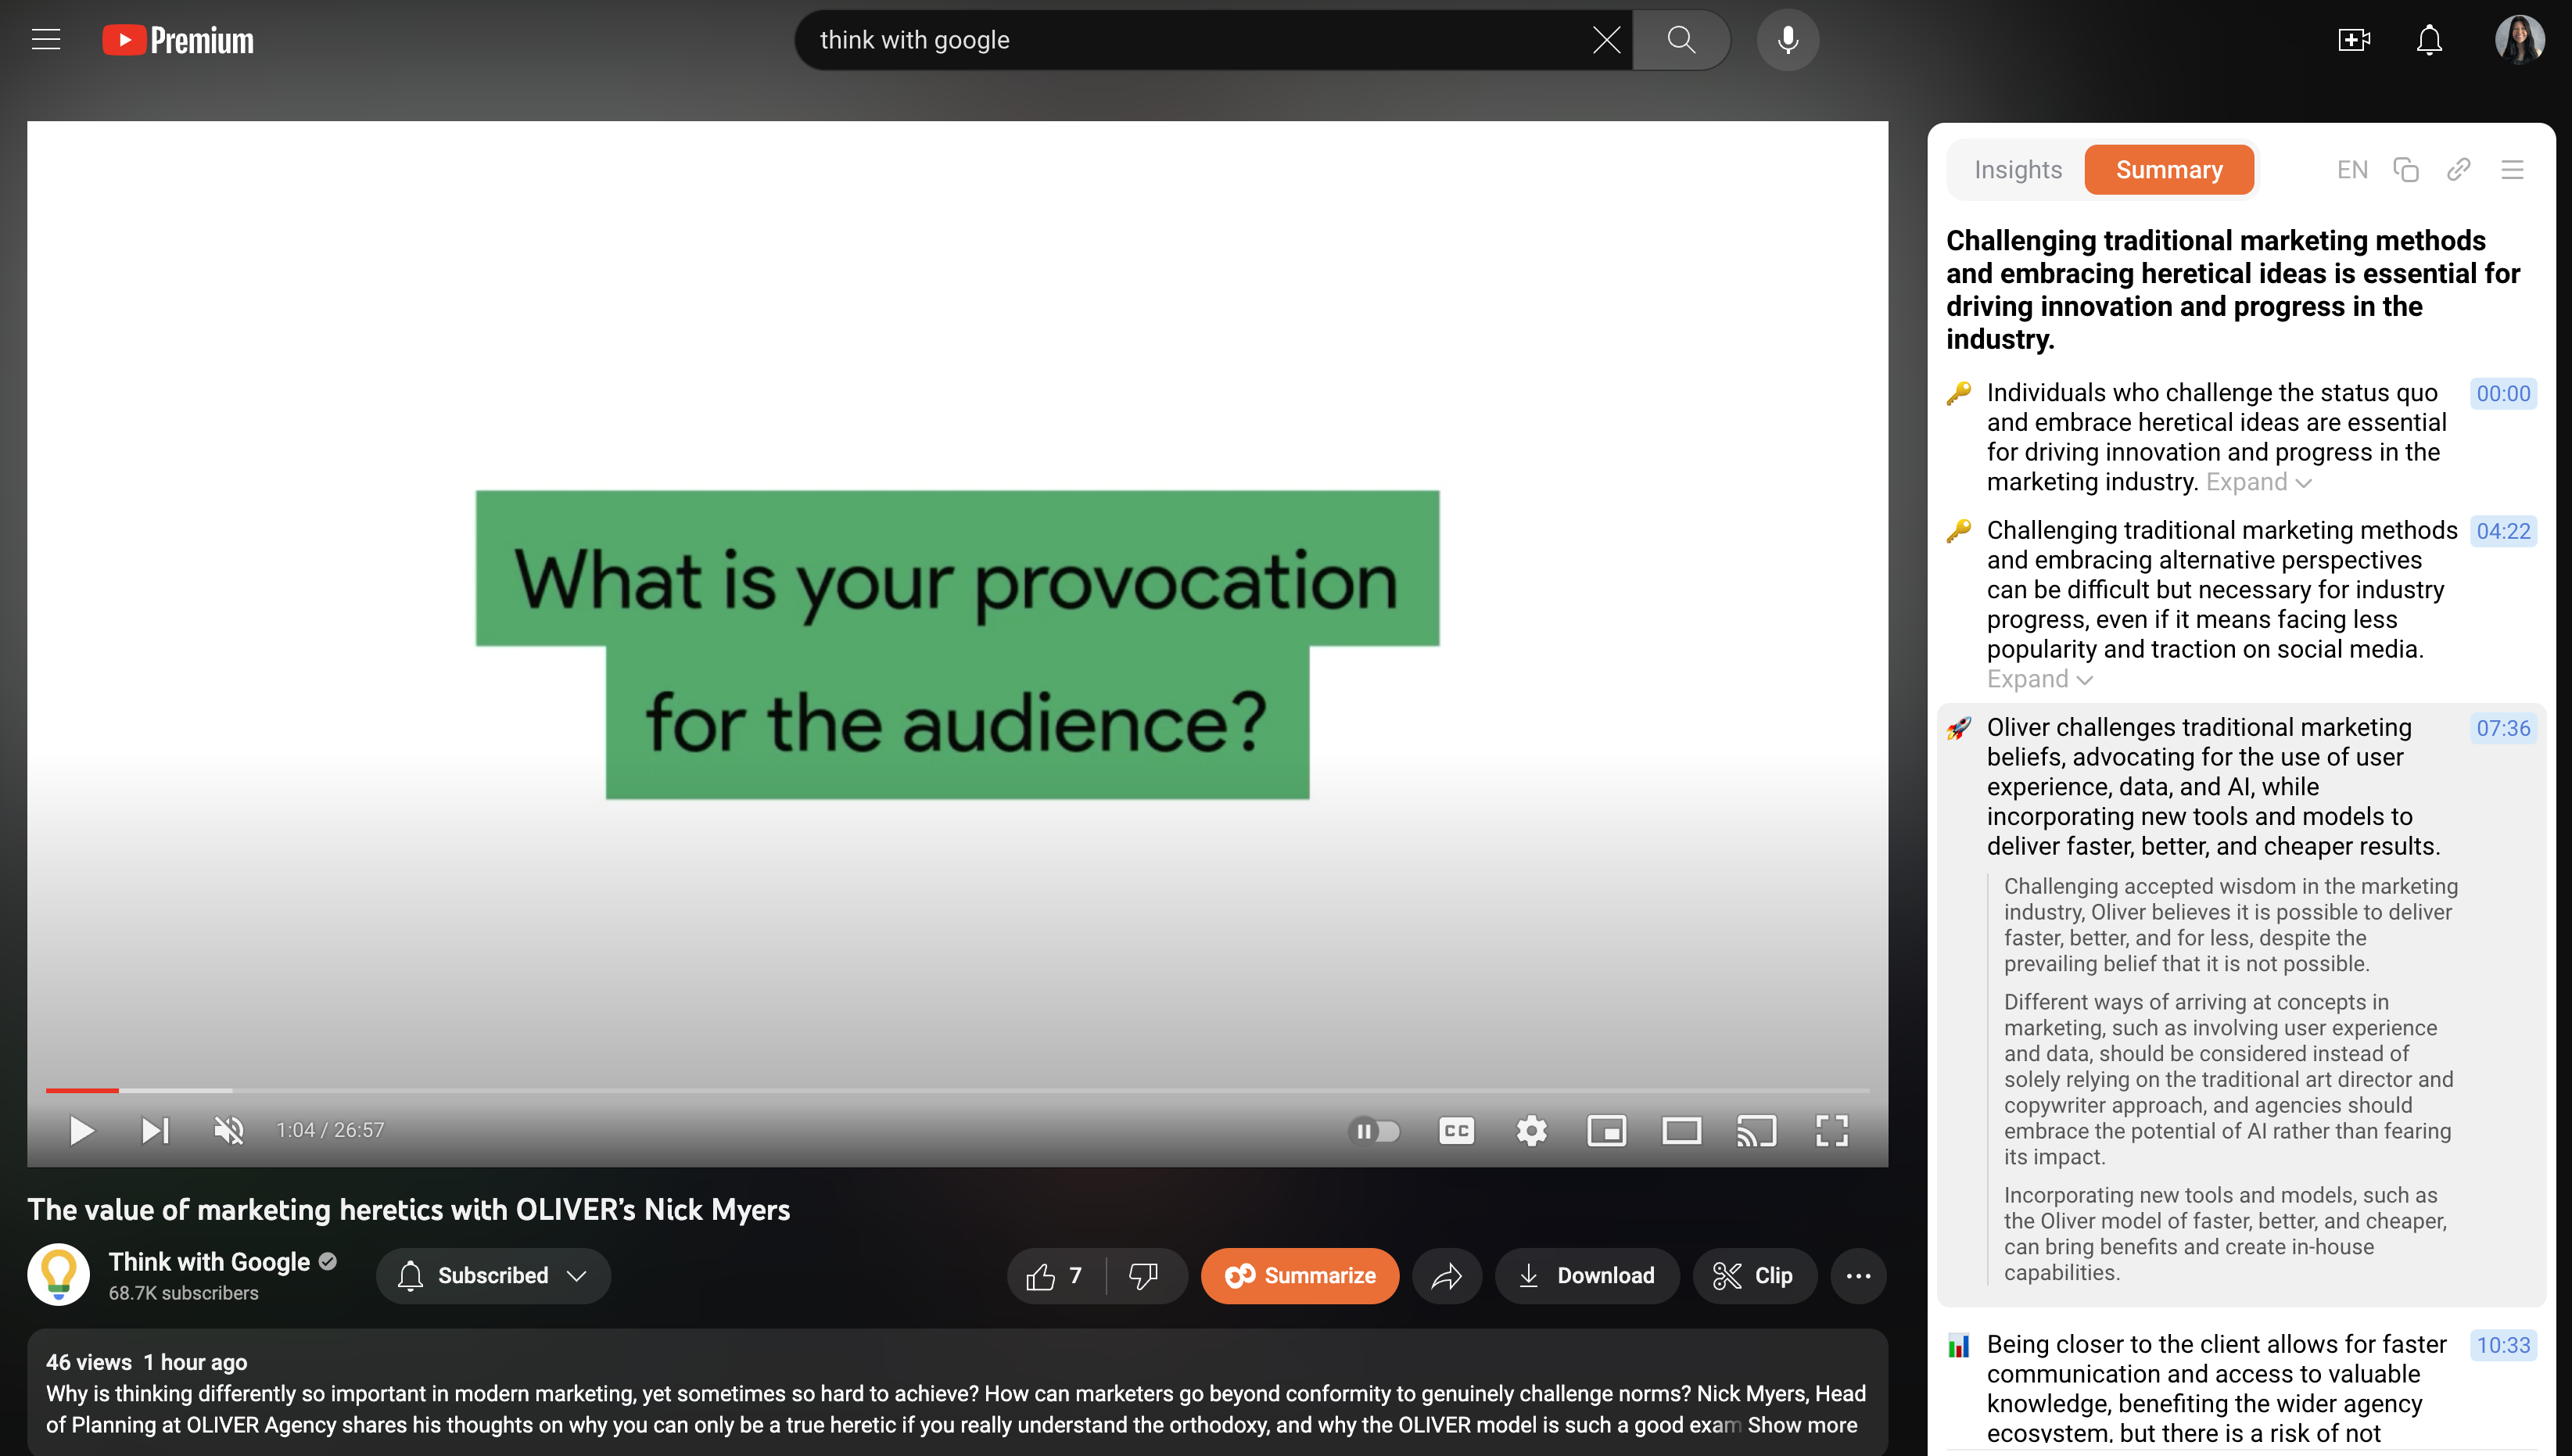Open the Subscribed notification dropdown
2572x1456 pixels.
pyautogui.click(x=493, y=1276)
